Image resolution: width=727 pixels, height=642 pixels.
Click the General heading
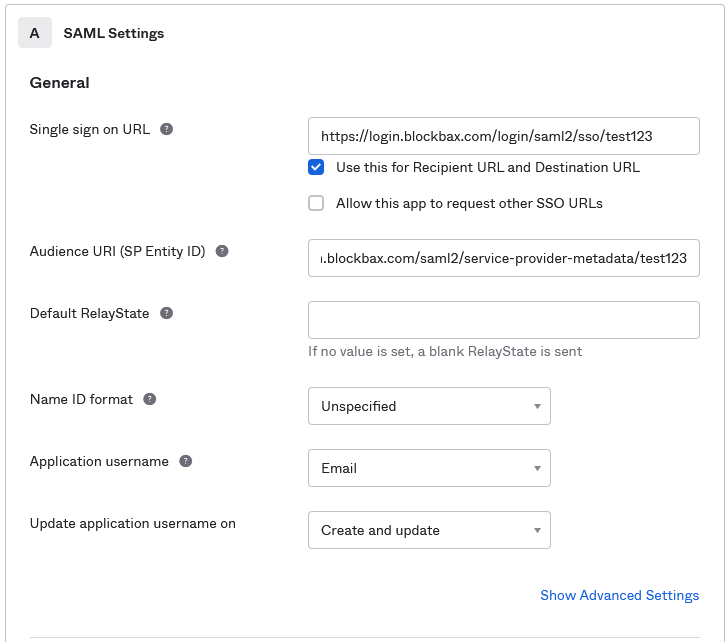click(x=59, y=83)
